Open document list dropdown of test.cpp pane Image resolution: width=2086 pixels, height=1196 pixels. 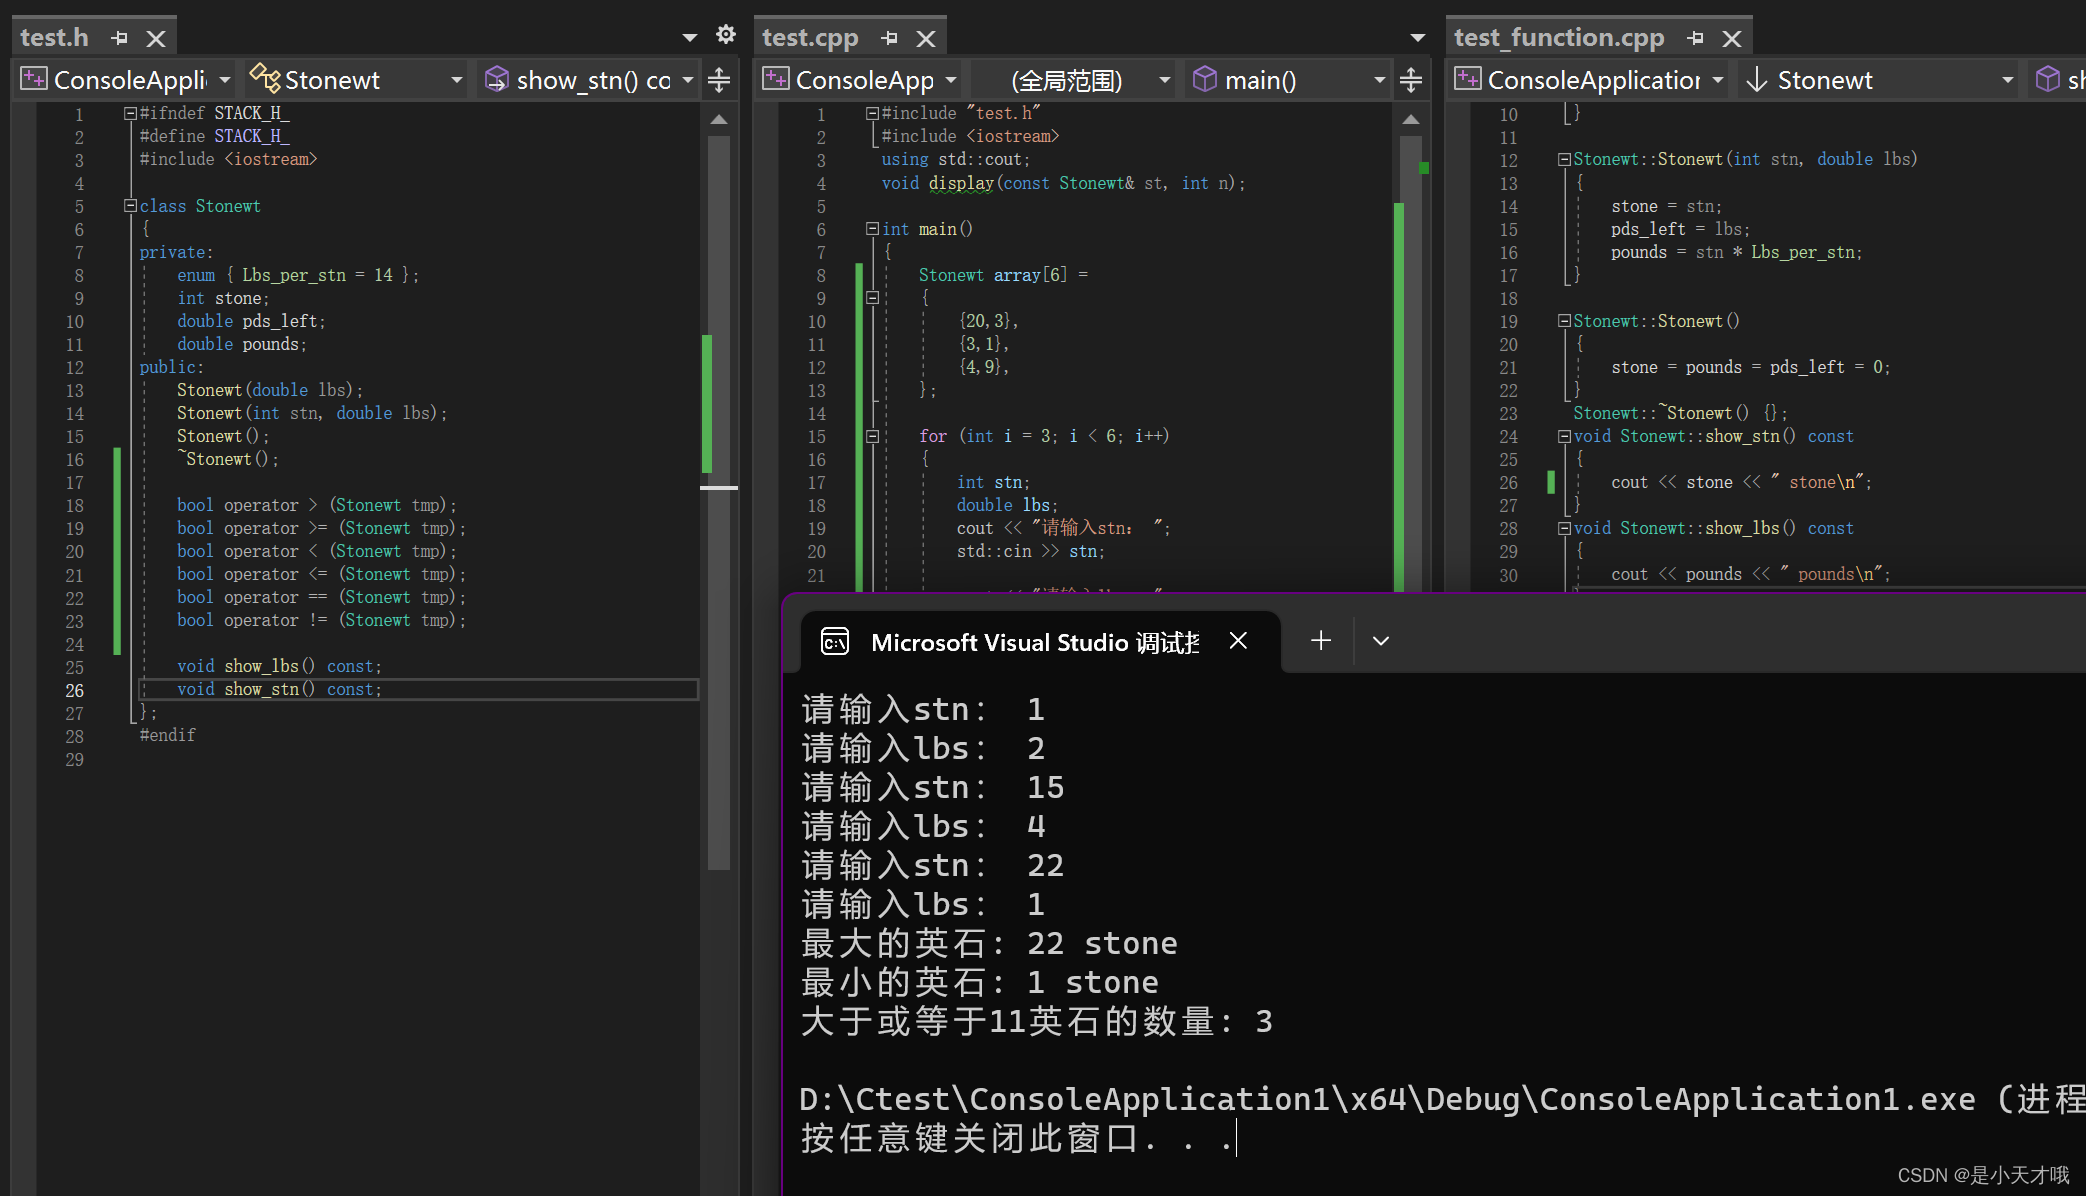click(x=1417, y=38)
